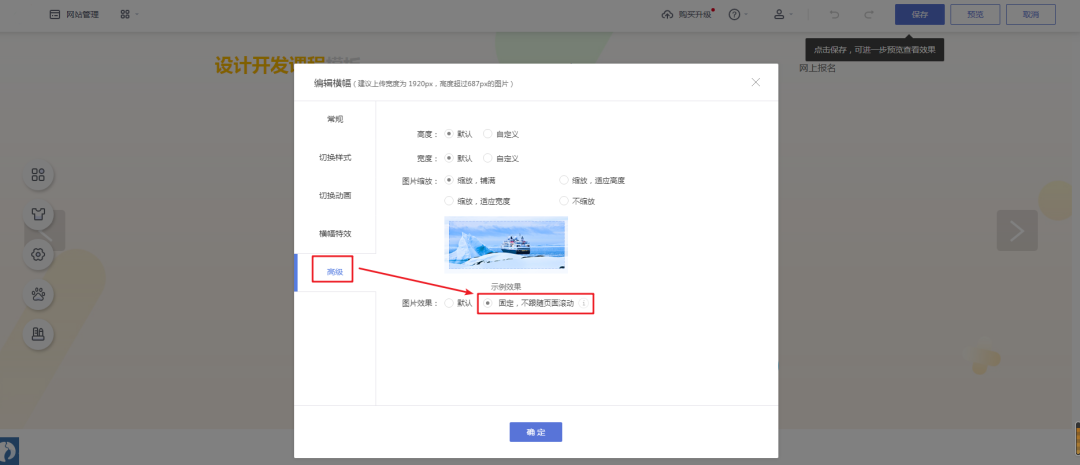The width and height of the screenshot is (1080, 465).
Task: Expand the grid dropdown next to 网站管理
Action: coord(129,15)
